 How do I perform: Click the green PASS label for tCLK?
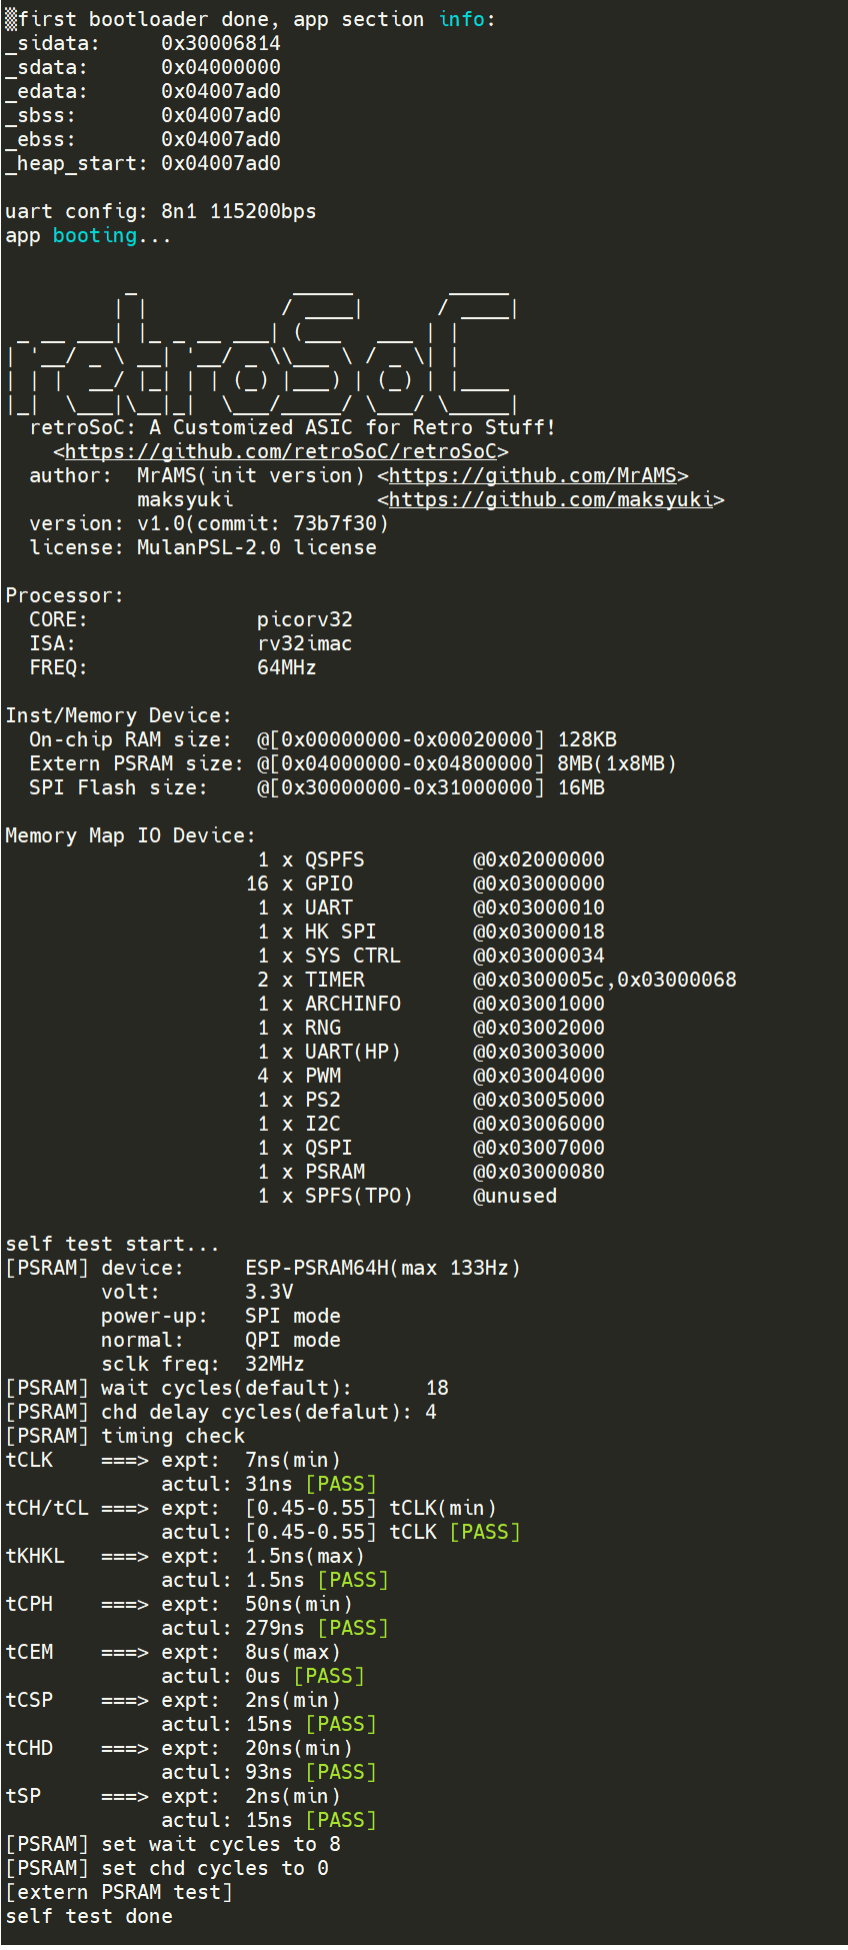point(341,1484)
